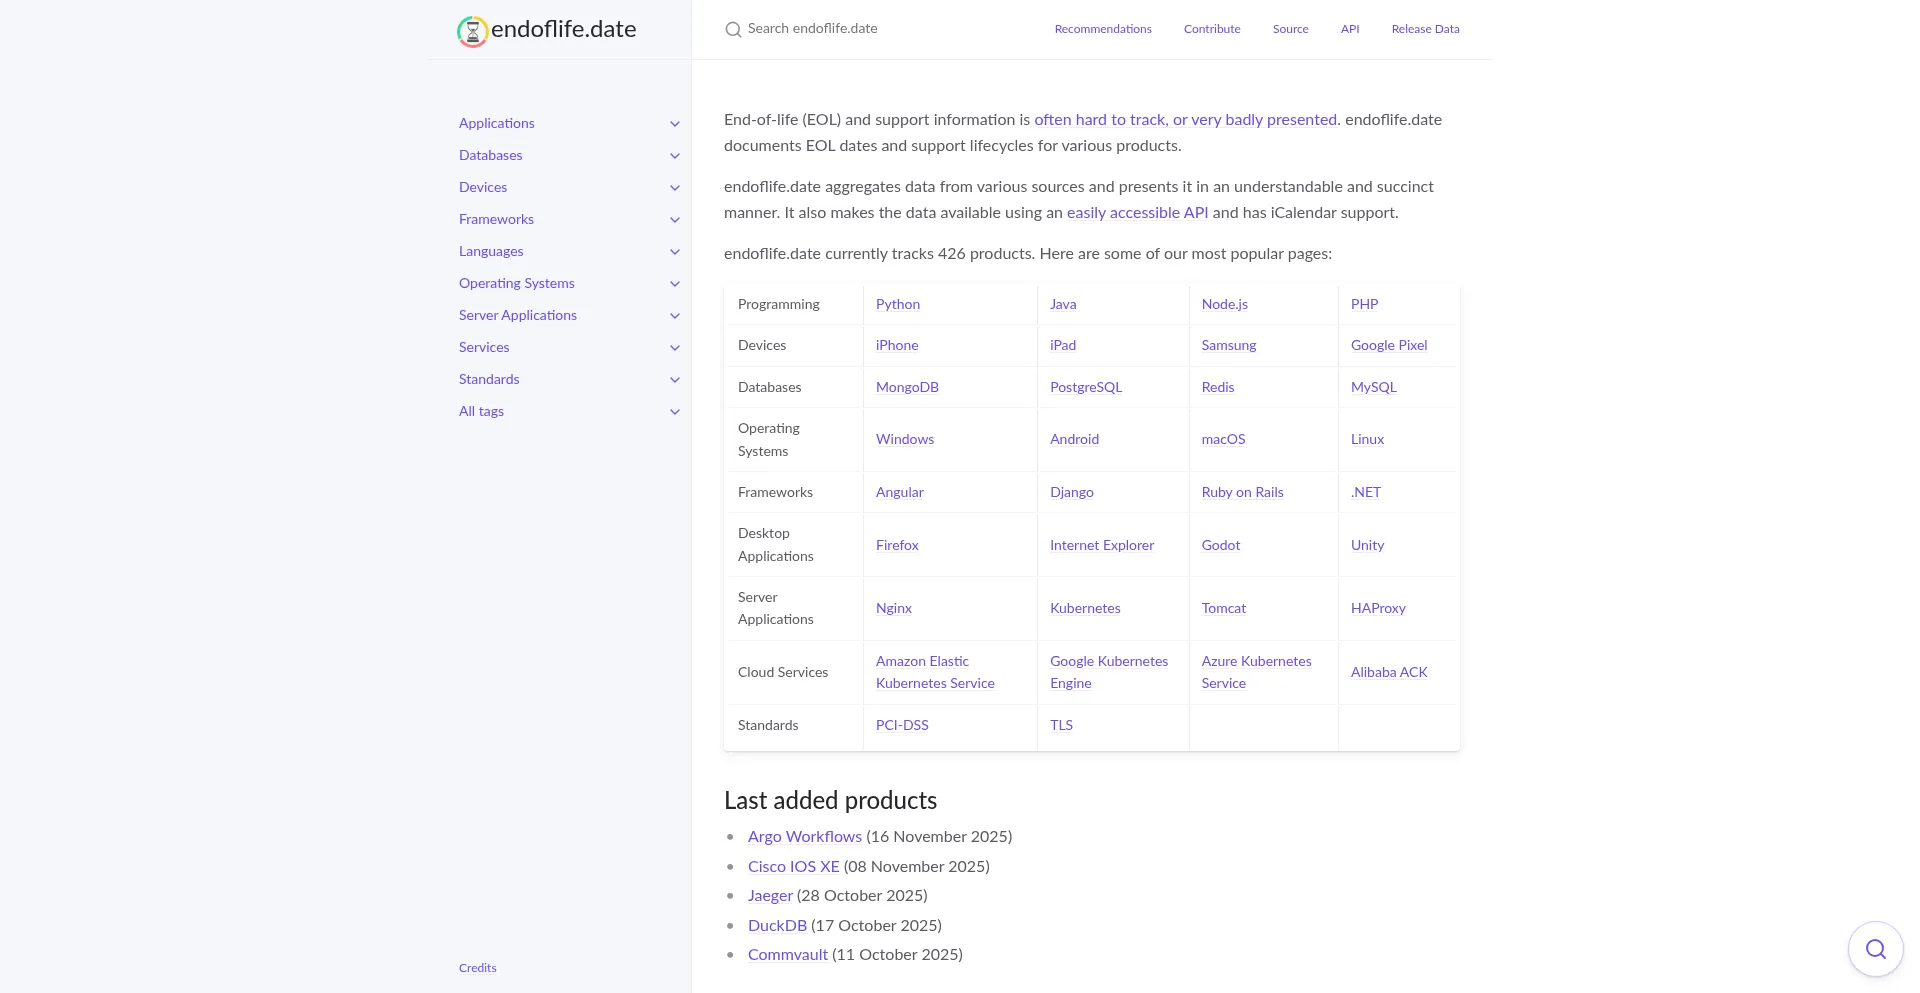Open the DuckDB product link
Image resolution: width=1920 pixels, height=993 pixels.
[x=777, y=925]
